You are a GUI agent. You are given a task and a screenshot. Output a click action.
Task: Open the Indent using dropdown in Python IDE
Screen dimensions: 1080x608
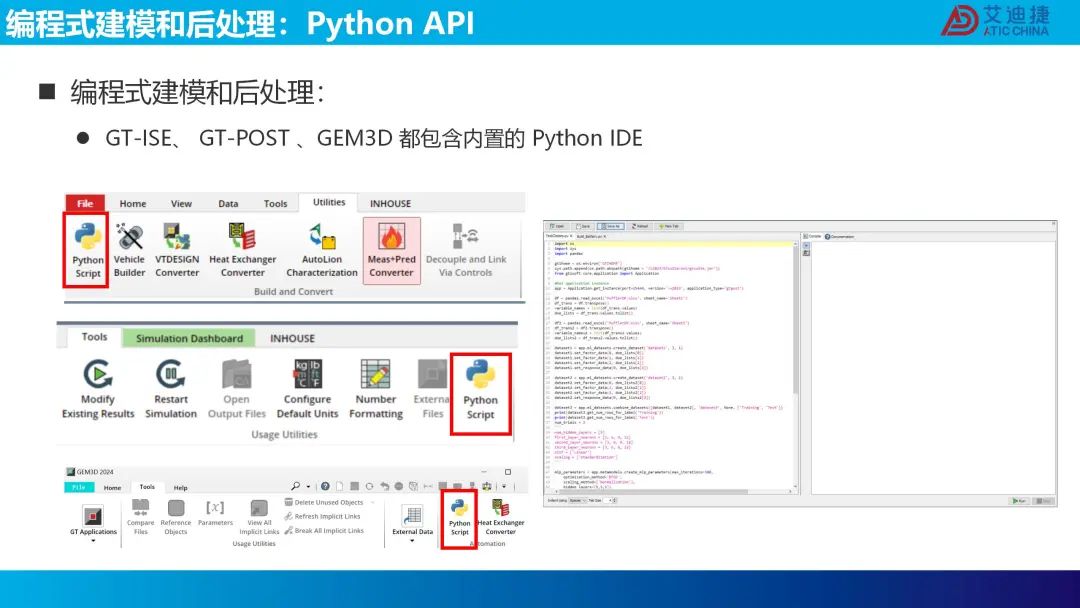(575, 501)
